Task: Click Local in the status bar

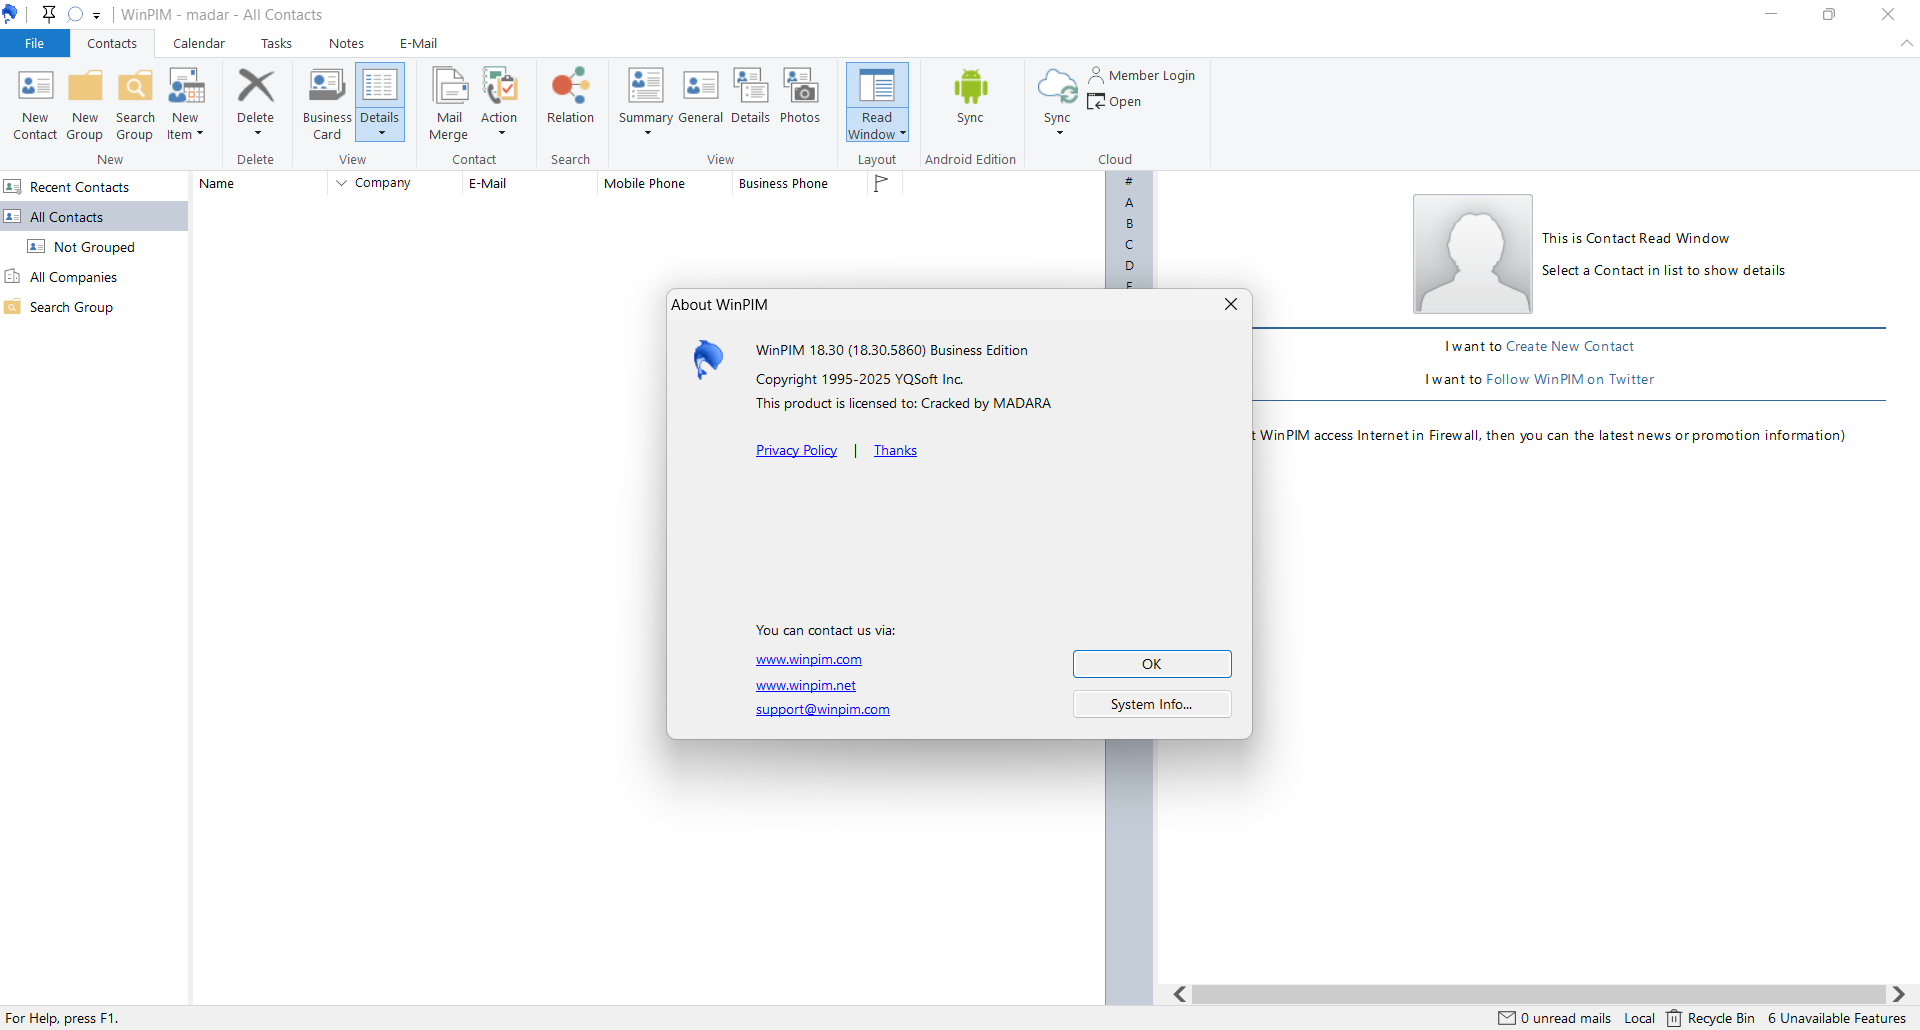Action: pos(1639,1018)
